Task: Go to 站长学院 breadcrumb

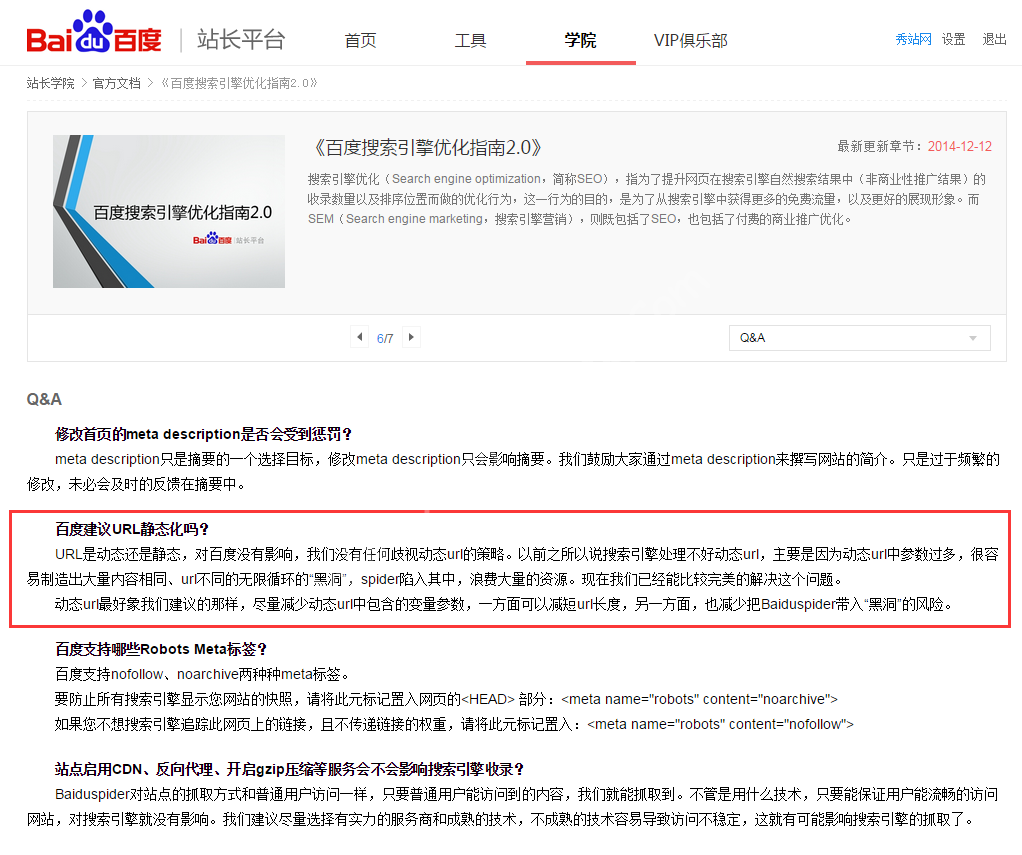Action: pos(50,83)
